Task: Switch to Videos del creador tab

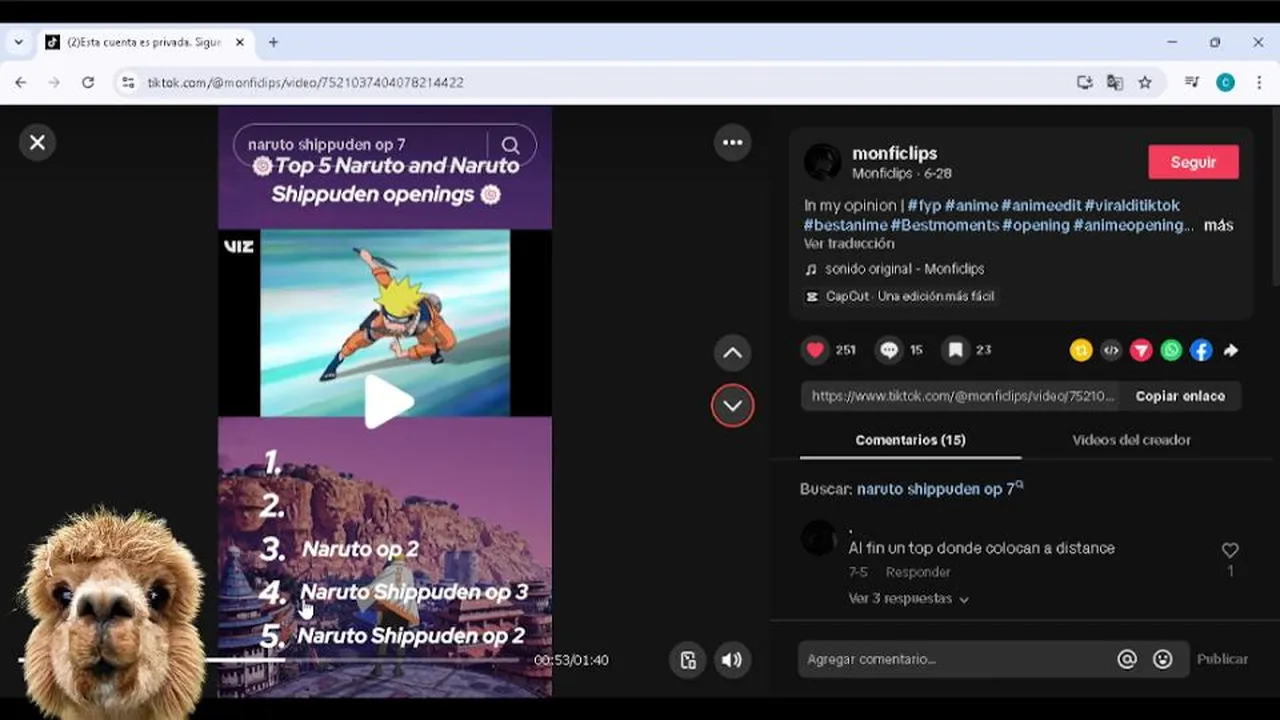Action: coord(1131,440)
